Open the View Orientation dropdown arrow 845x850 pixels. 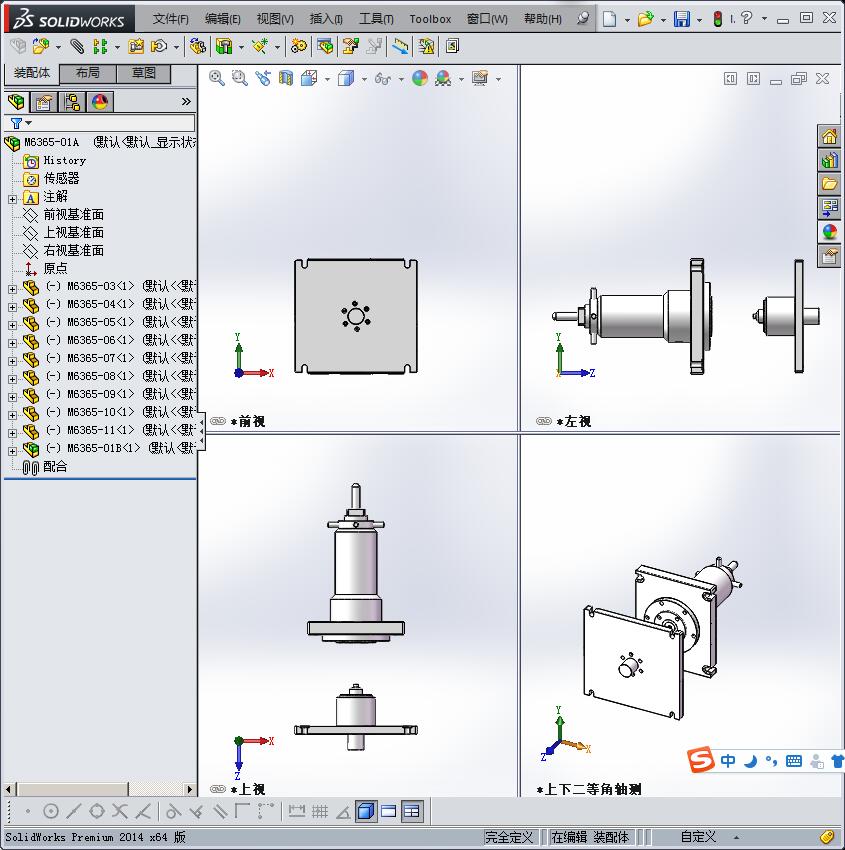(327, 80)
